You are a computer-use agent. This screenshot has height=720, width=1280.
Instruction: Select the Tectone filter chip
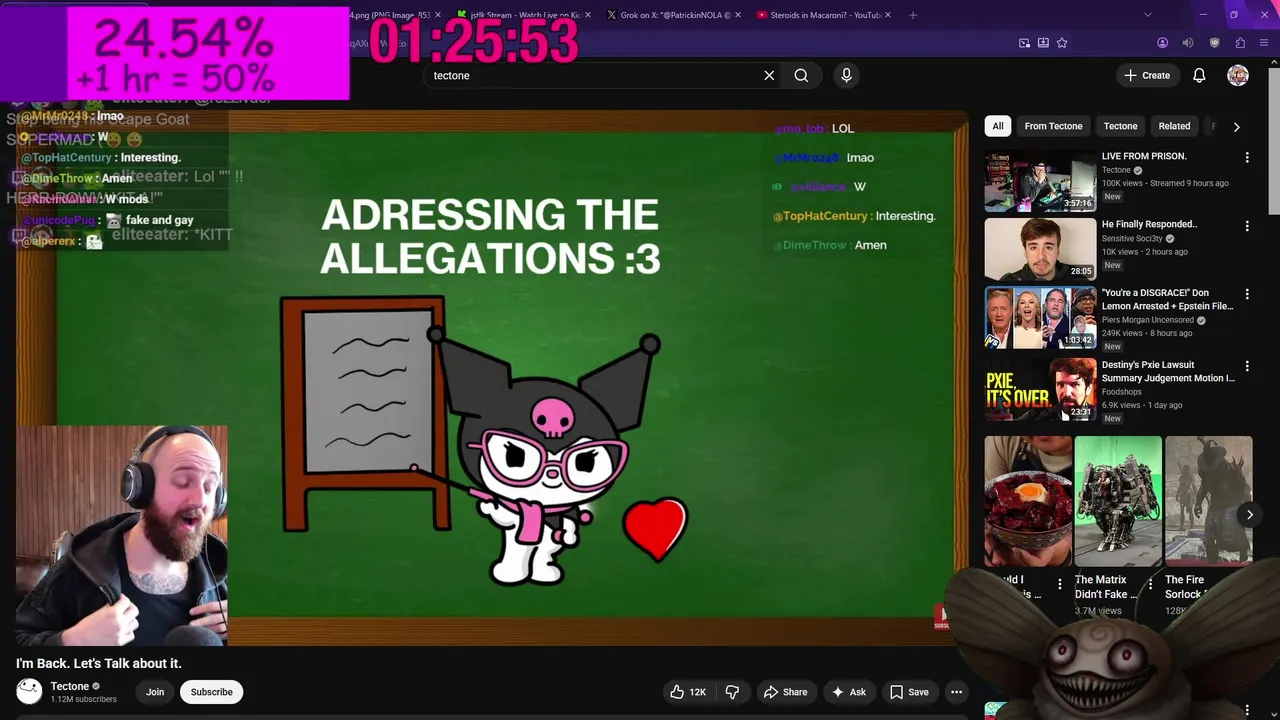pos(1120,126)
